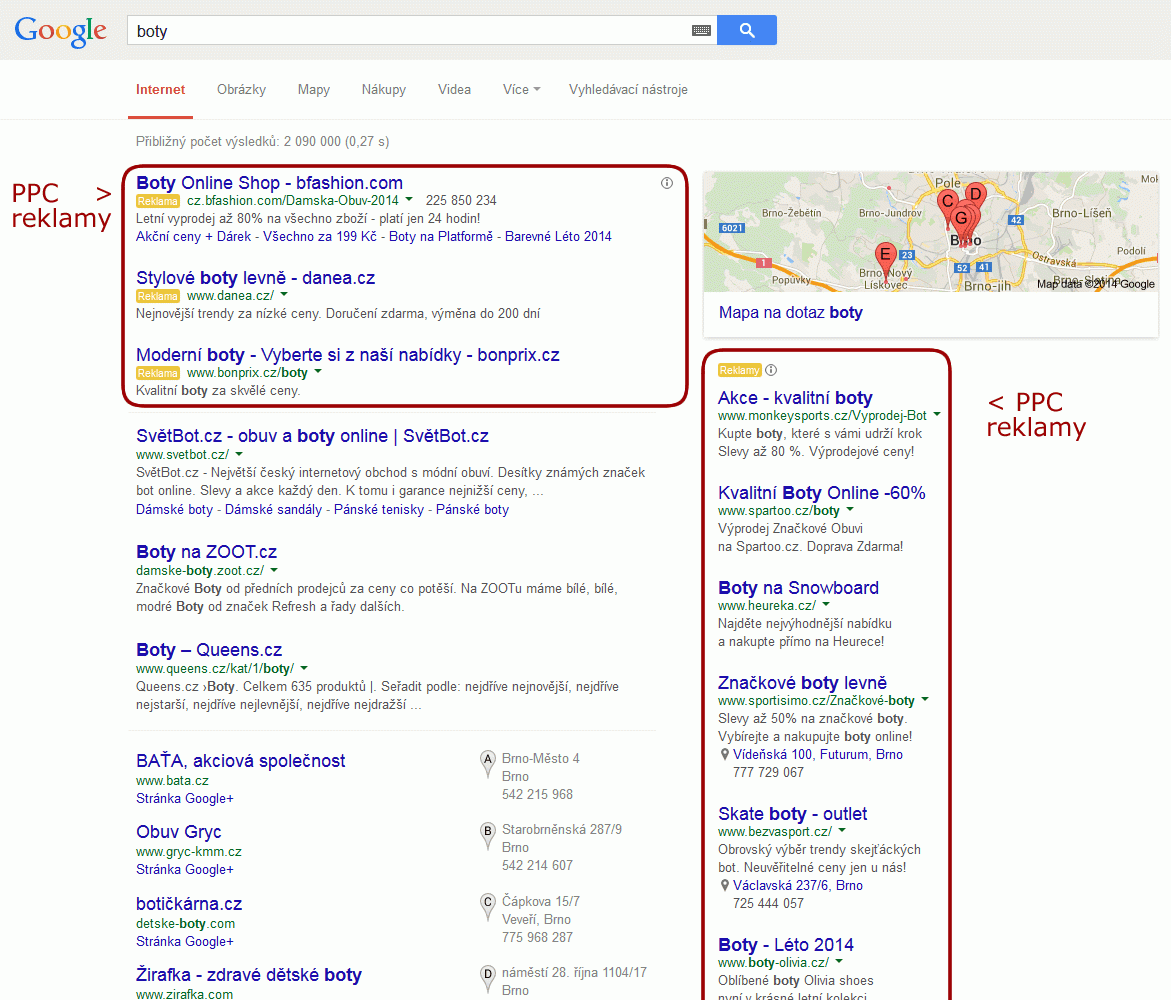
Task: Click the info icon beside top ads
Action: [x=667, y=183]
